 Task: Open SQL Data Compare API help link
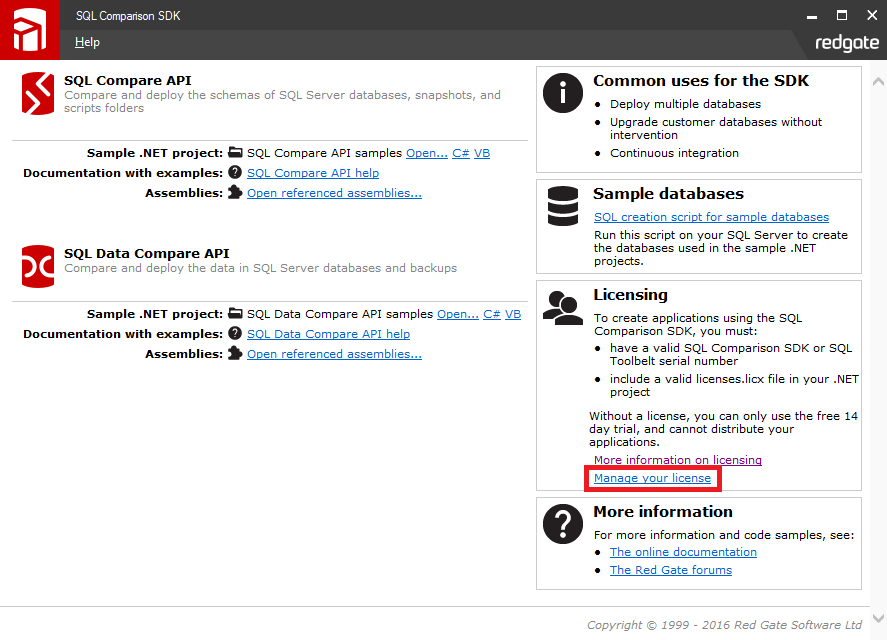328,334
